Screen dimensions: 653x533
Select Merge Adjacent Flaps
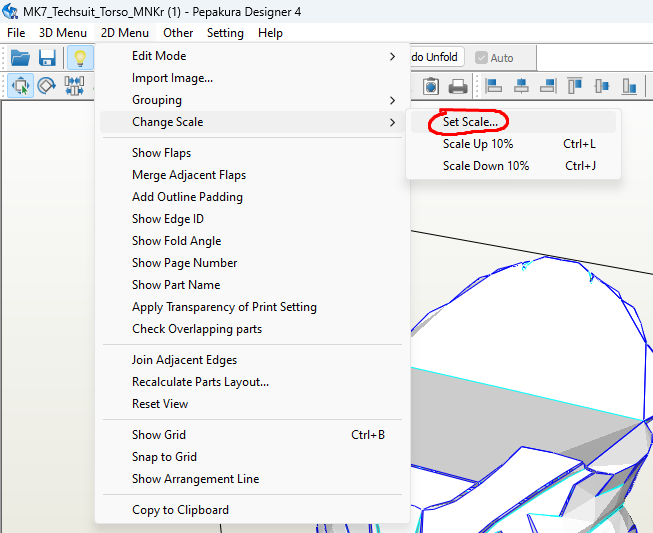click(x=252, y=175)
